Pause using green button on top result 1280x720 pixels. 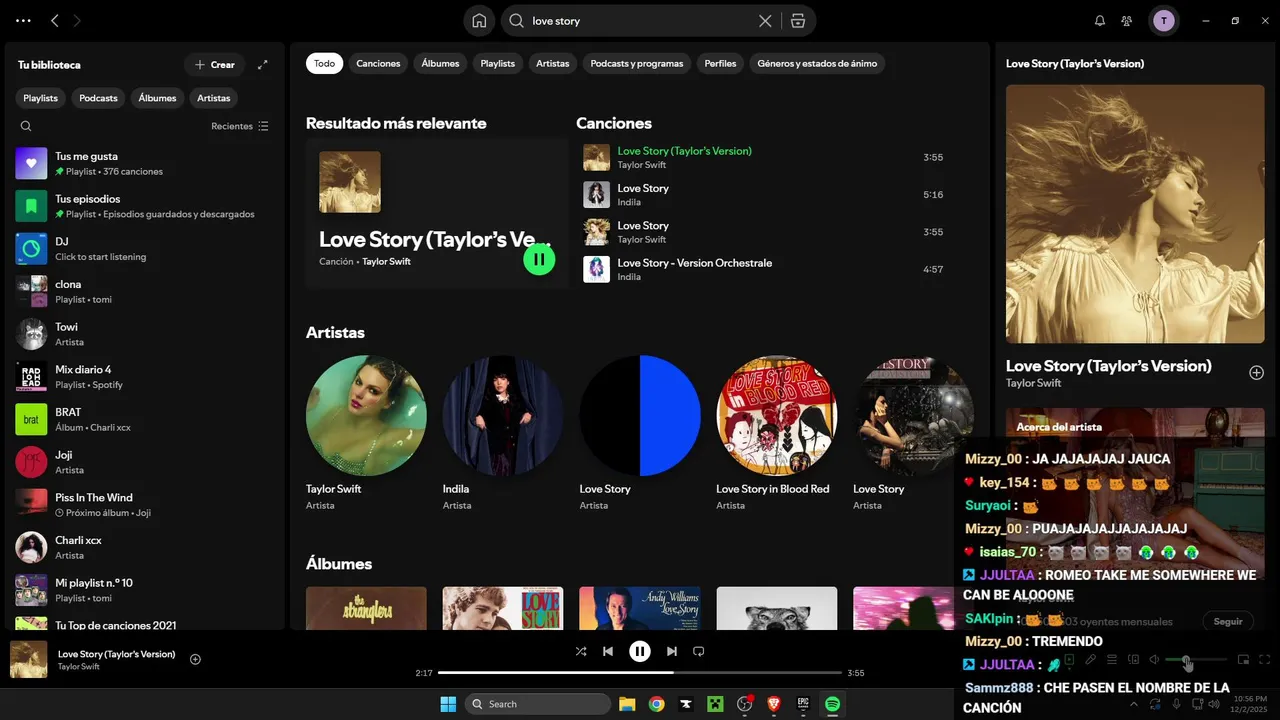click(539, 259)
